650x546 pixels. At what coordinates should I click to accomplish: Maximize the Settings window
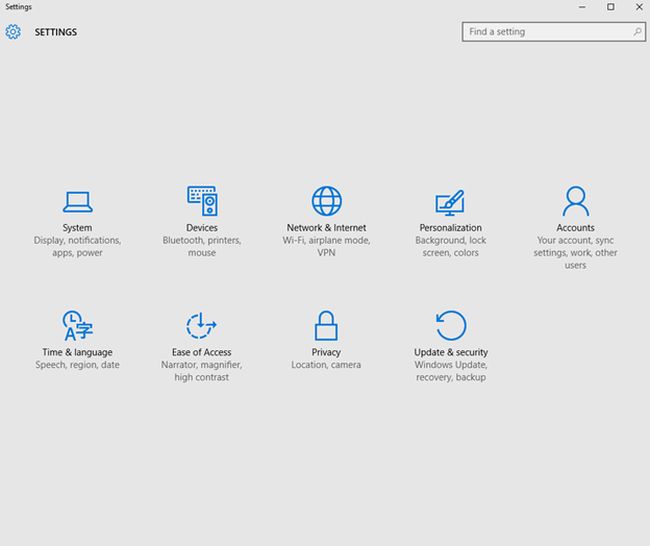[611, 7]
